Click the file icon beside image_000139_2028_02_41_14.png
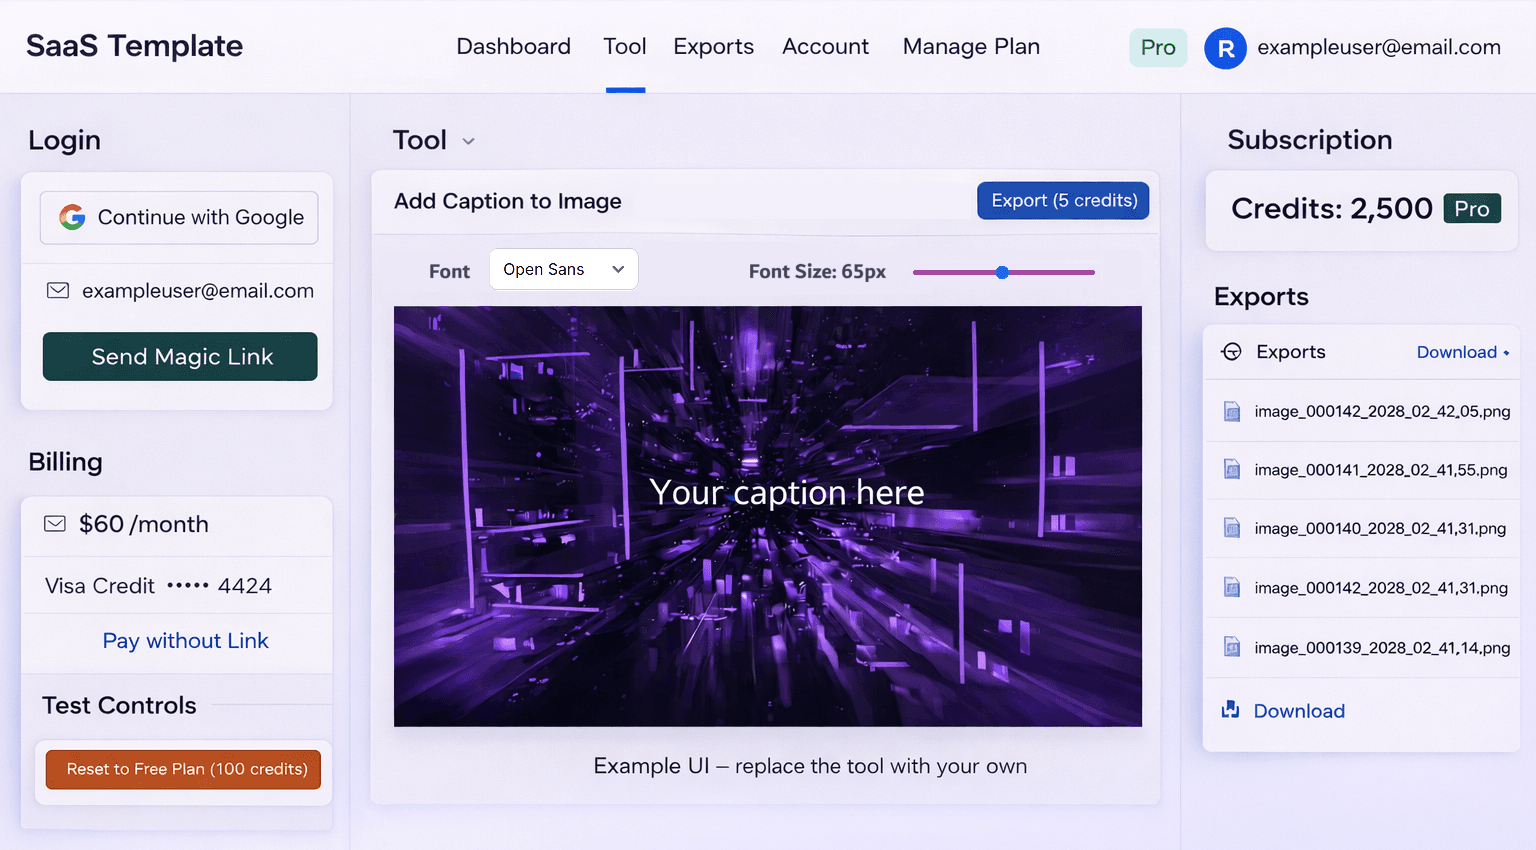This screenshot has width=1536, height=850. coord(1231,647)
